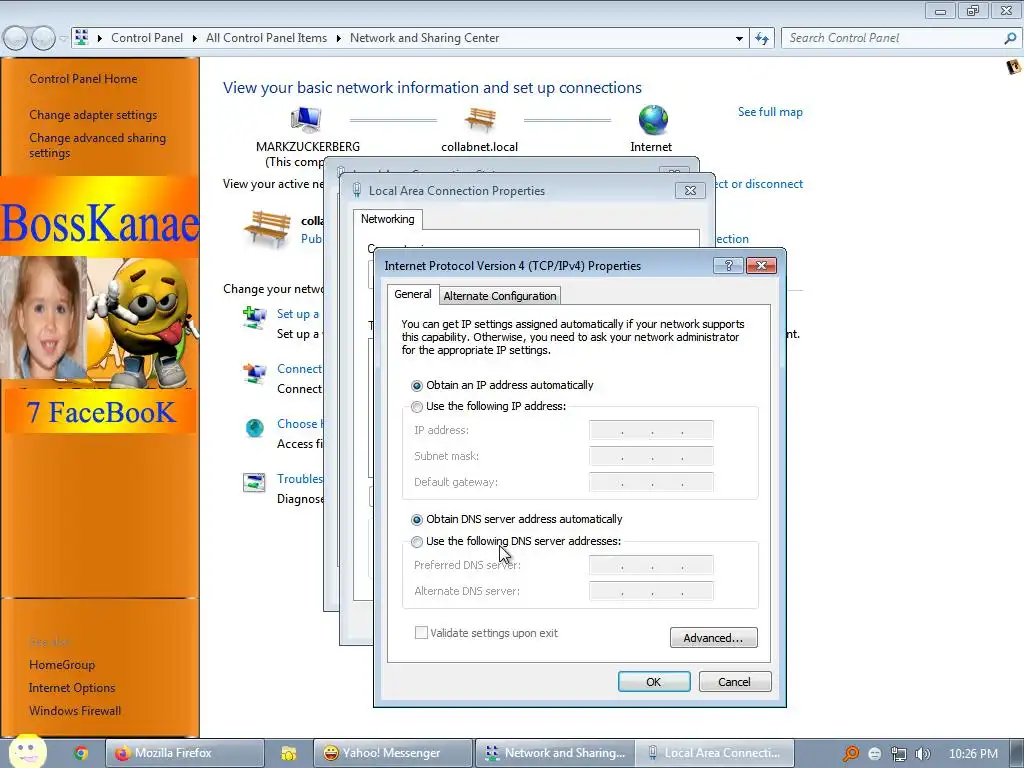This screenshot has height=768, width=1024.
Task: Open the See full map link
Action: click(770, 112)
